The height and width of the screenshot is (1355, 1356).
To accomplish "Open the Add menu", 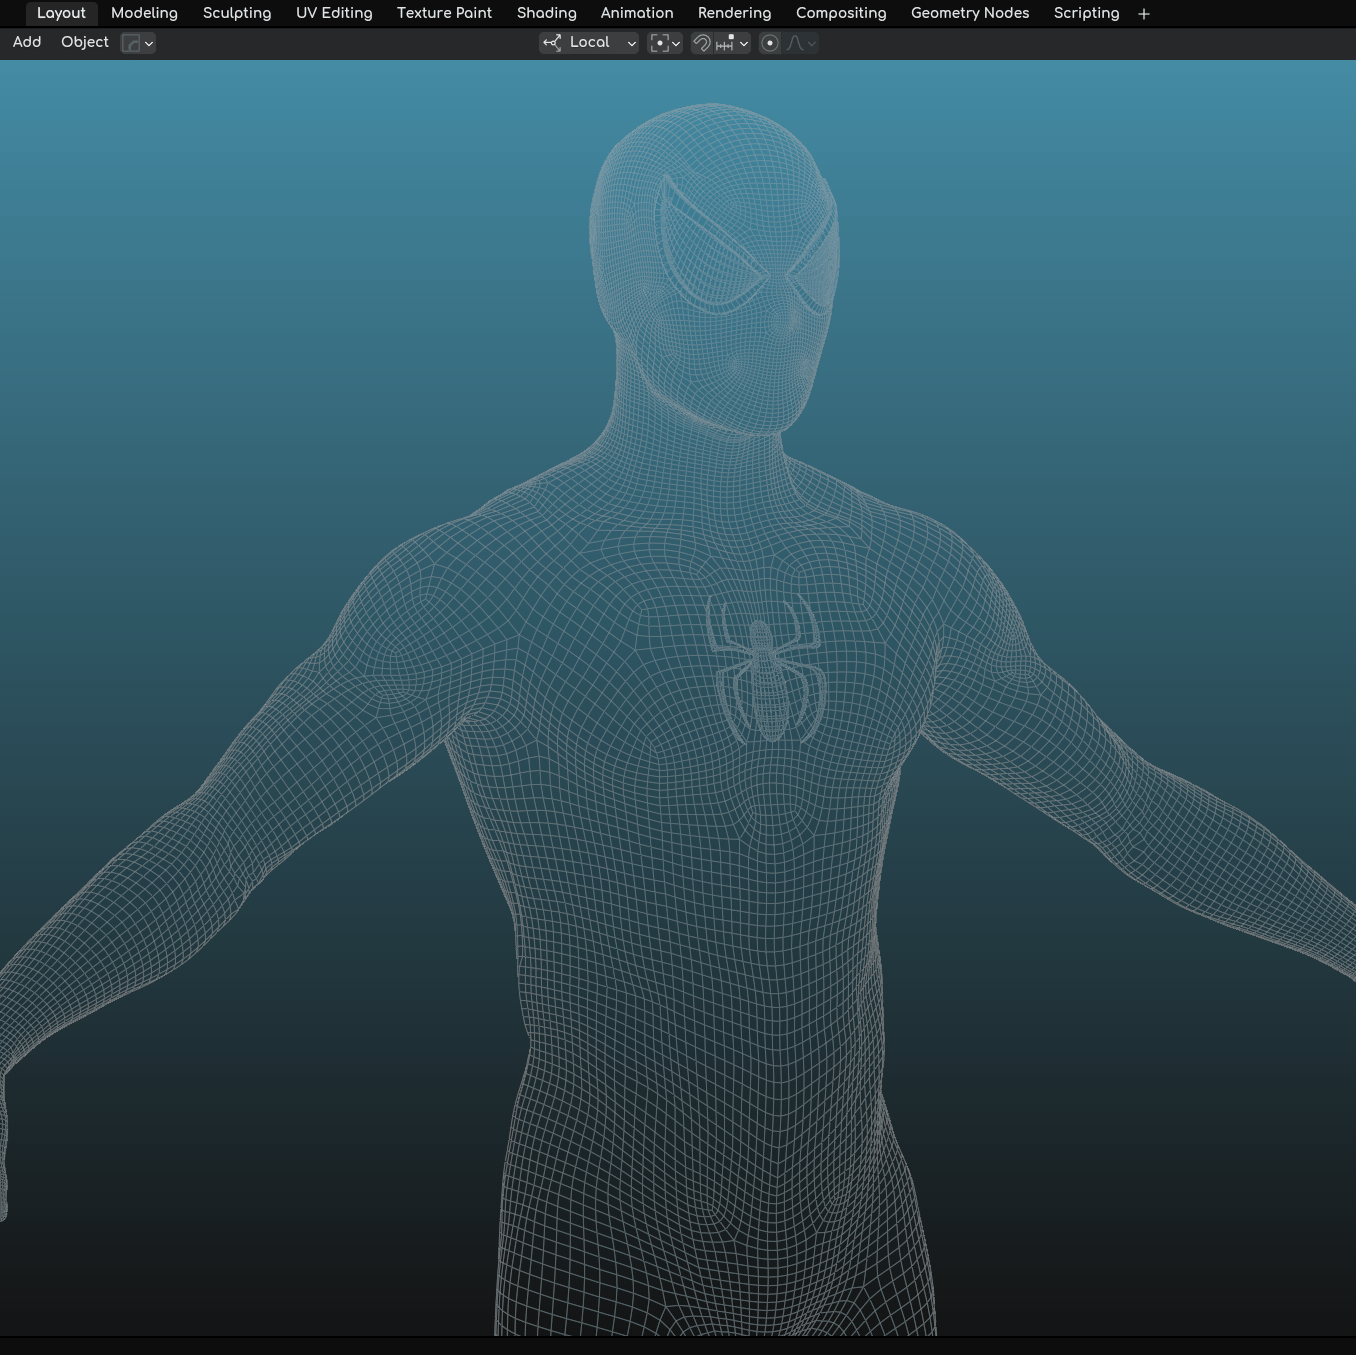I will click(x=27, y=42).
